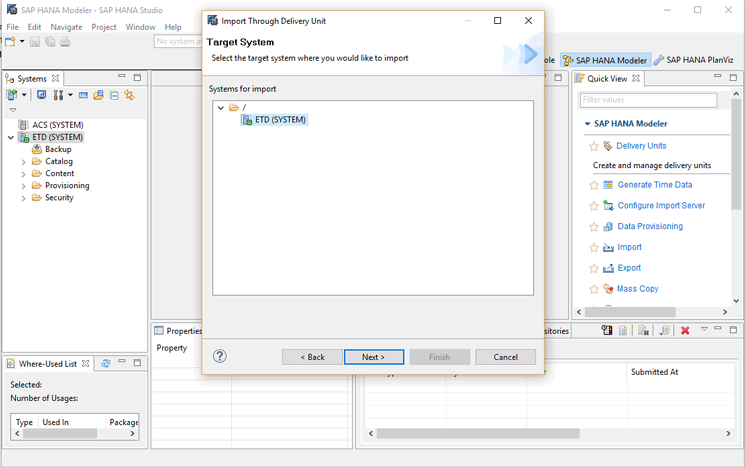The height and width of the screenshot is (467, 745).
Task: Select ACS (SYSTEM) in Systems tree
Action: point(57,125)
